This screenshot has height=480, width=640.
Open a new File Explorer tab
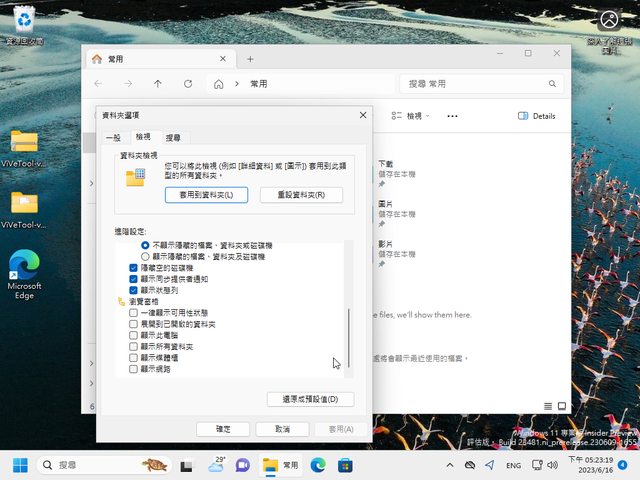[x=250, y=59]
